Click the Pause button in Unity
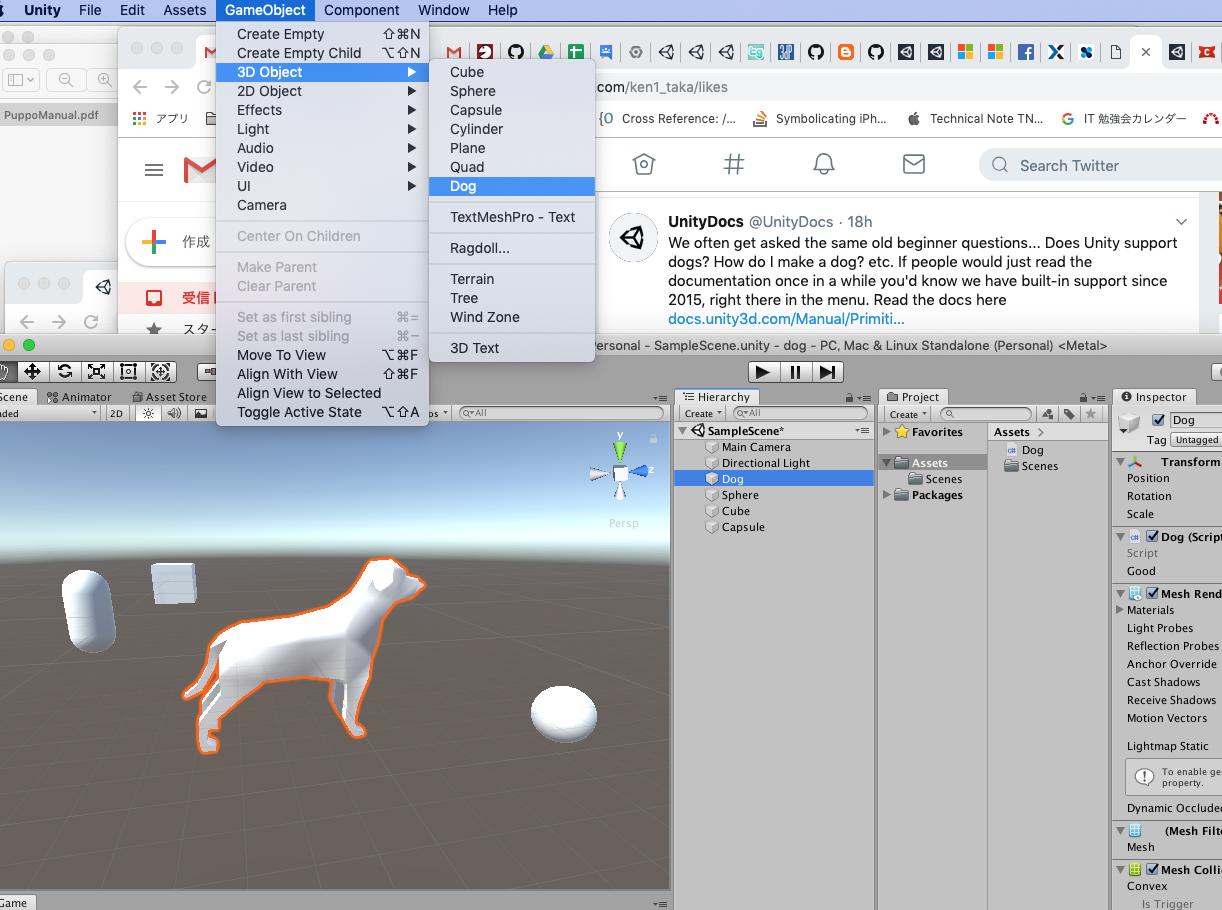 click(x=795, y=372)
